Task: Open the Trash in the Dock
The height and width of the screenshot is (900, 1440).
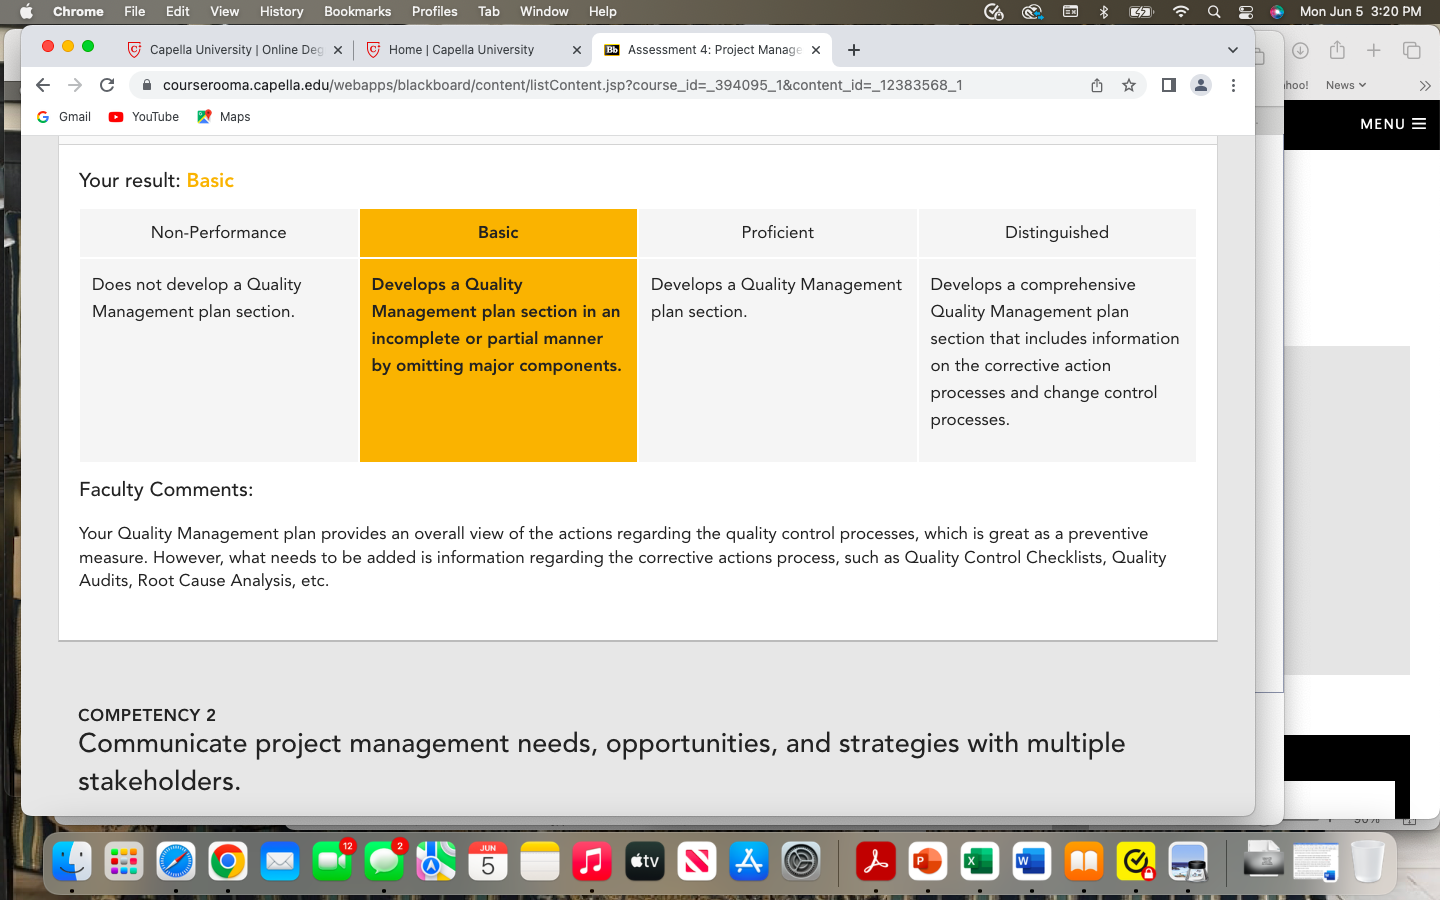Action: click(x=1368, y=861)
